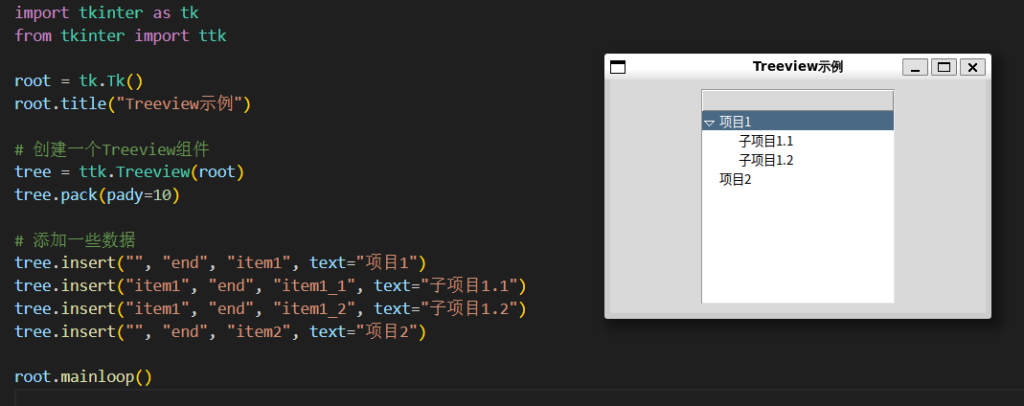Image resolution: width=1024 pixels, height=406 pixels.
Task: Click the tree.pack(pady=10) code line
Action: coord(96,194)
